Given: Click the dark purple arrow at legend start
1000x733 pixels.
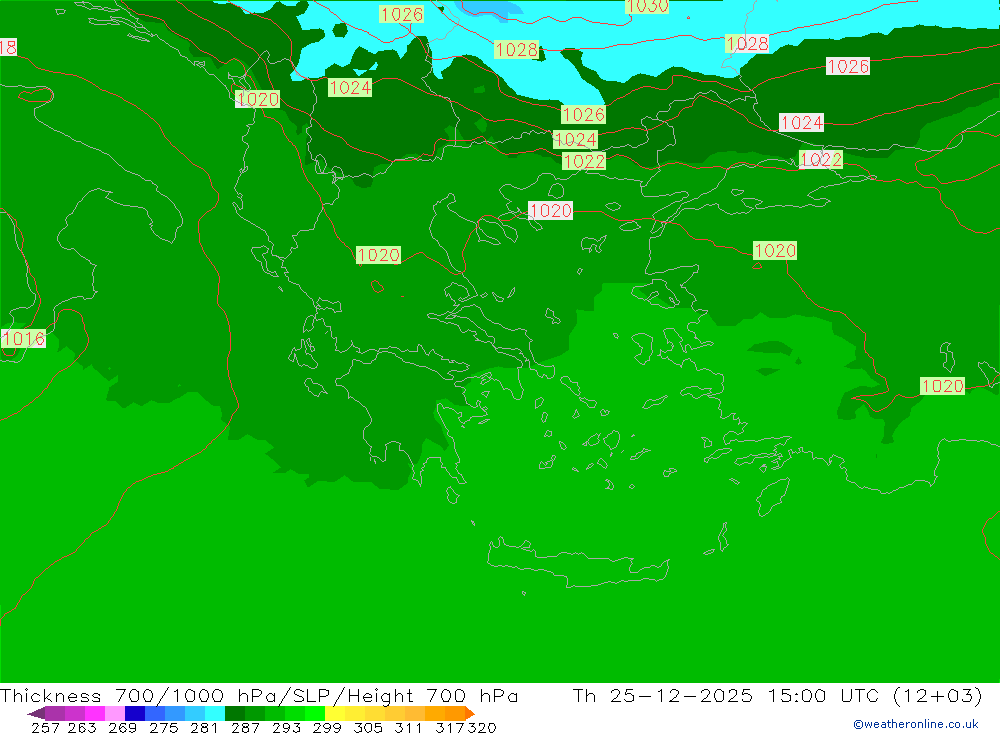Looking at the screenshot, I should [x=36, y=713].
